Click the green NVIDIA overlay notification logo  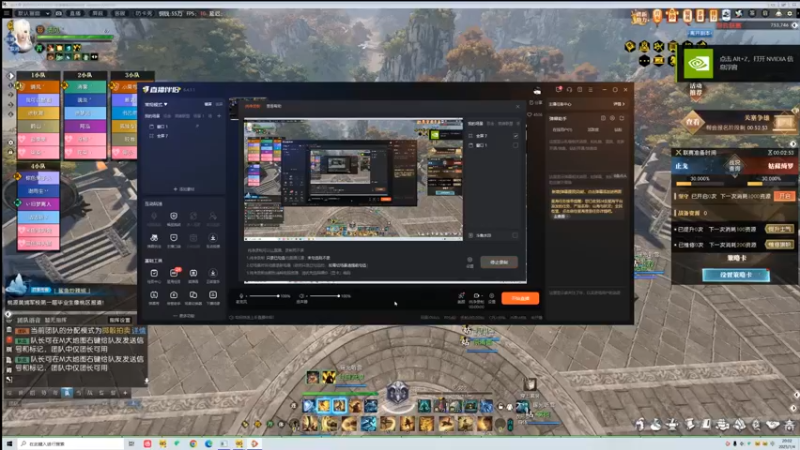pos(698,63)
